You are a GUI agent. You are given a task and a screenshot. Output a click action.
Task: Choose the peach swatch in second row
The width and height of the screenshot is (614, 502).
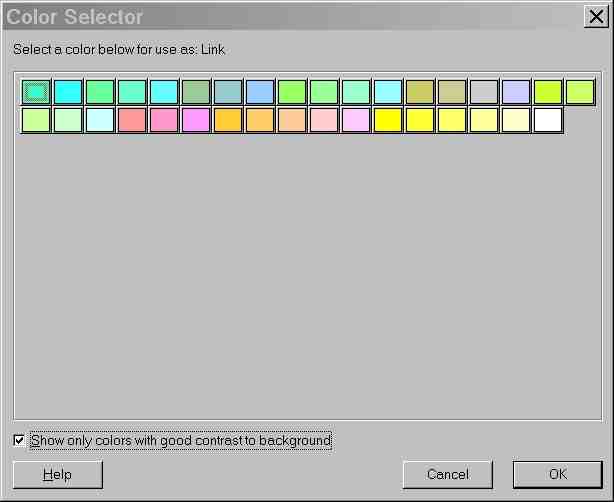point(292,120)
